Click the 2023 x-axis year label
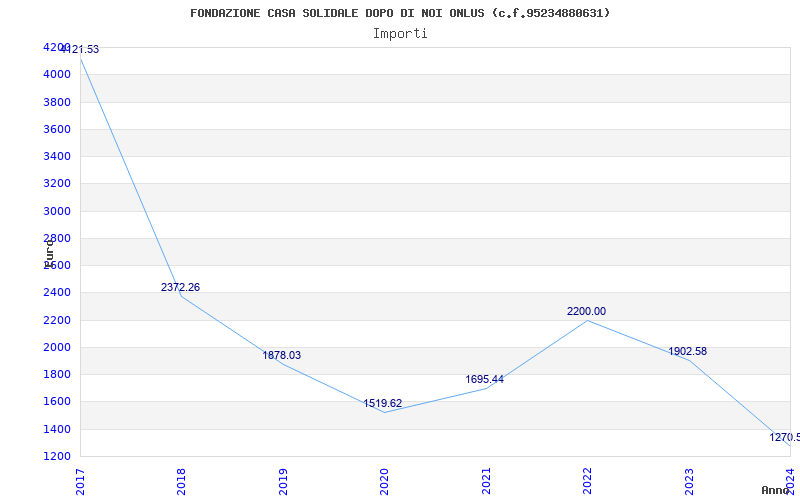Screen dimensions: 800x500 pos(689,482)
